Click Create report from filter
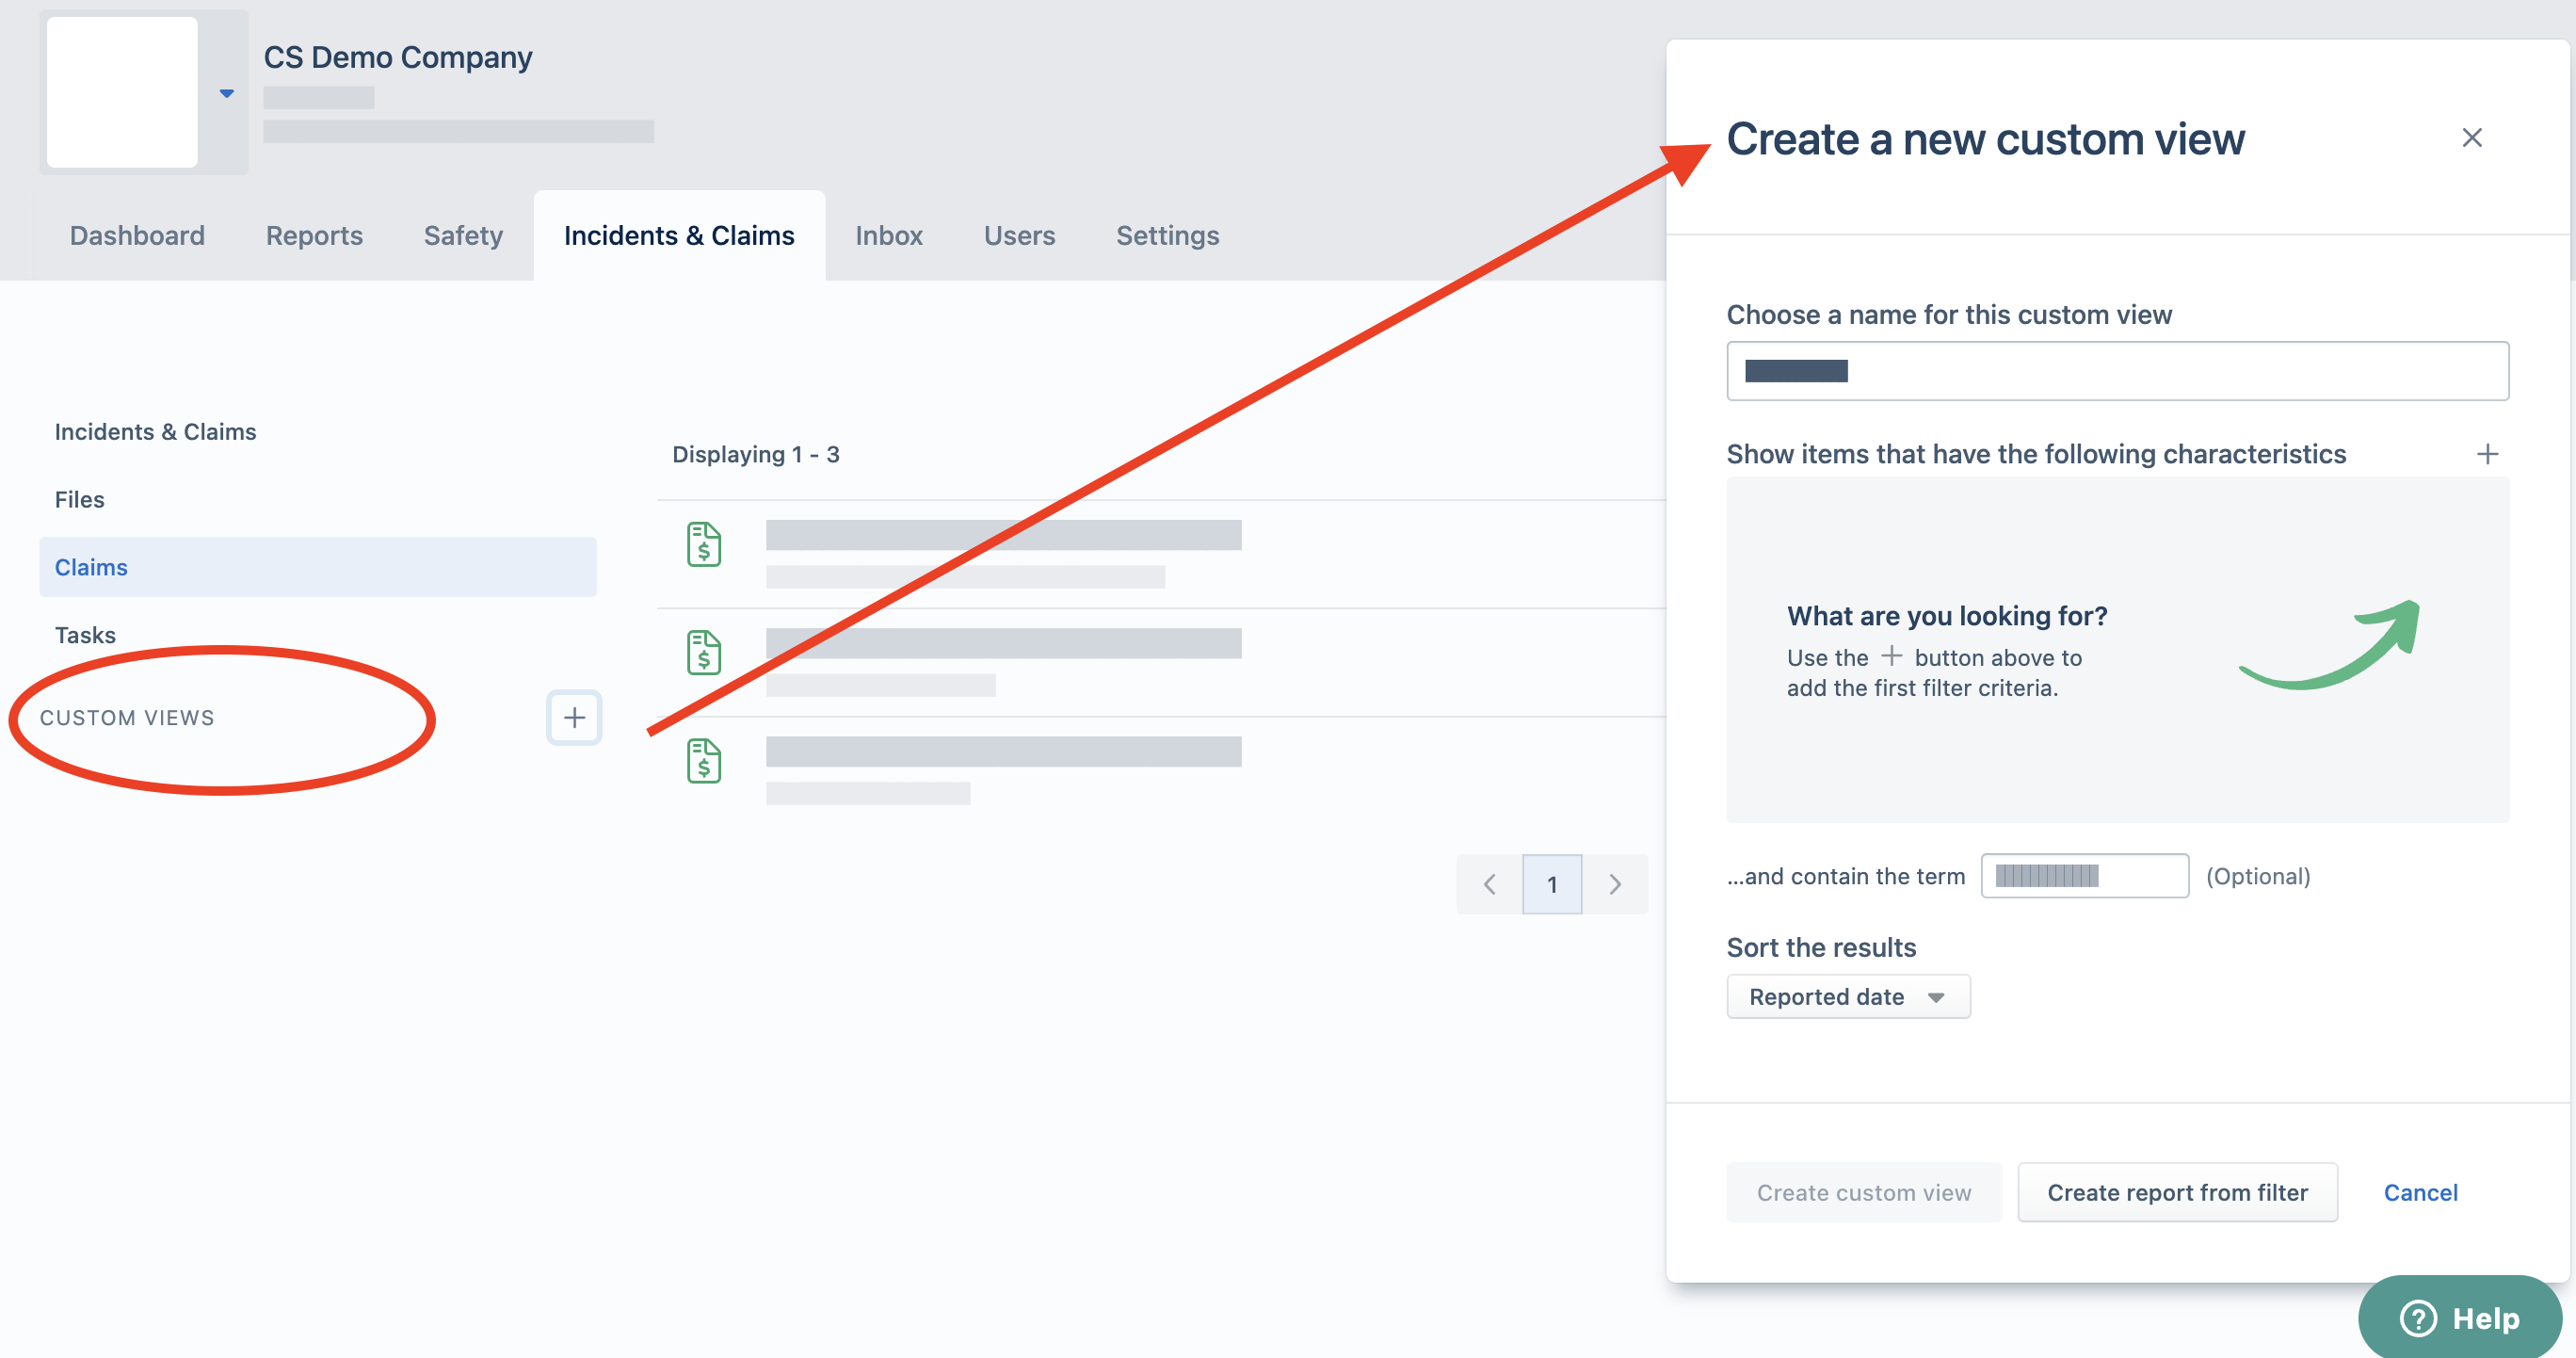Image resolution: width=2576 pixels, height=1358 pixels. (2178, 1192)
